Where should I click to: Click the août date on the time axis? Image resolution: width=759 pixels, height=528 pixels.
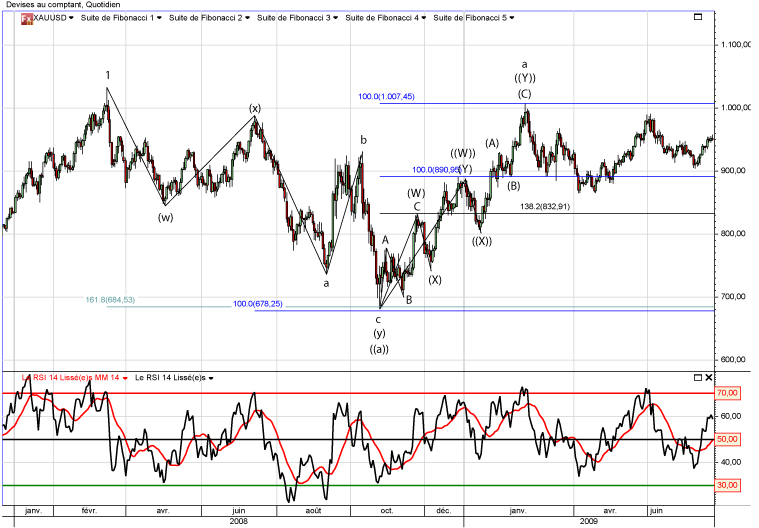pos(313,511)
